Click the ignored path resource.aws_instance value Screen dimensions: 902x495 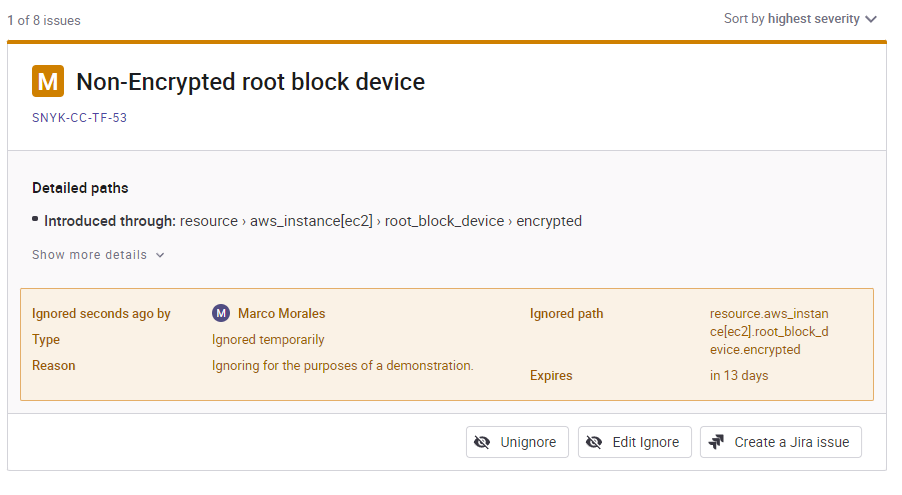tap(769, 332)
